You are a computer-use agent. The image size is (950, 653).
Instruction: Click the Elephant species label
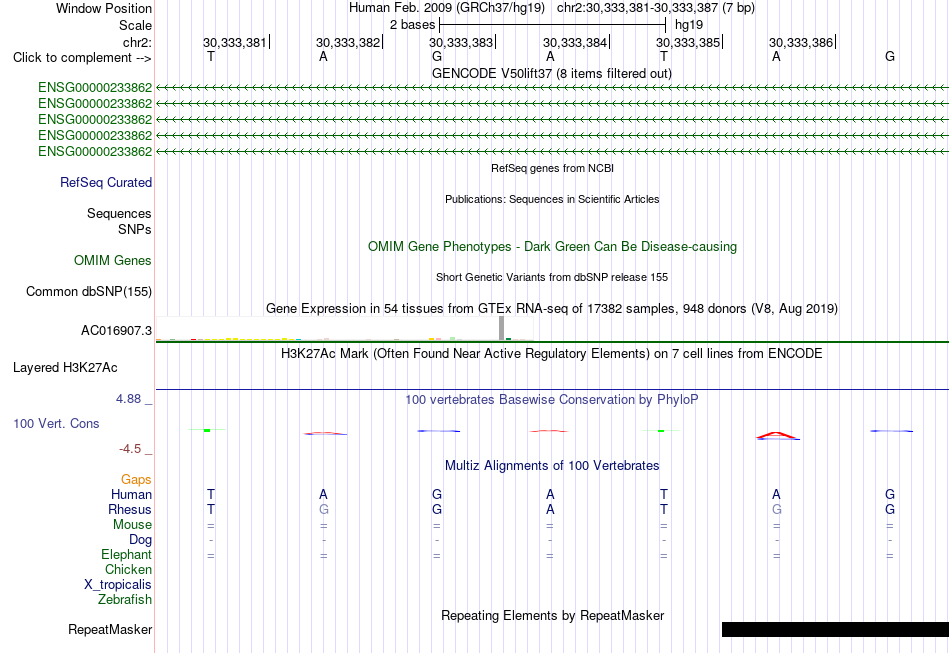(x=126, y=554)
